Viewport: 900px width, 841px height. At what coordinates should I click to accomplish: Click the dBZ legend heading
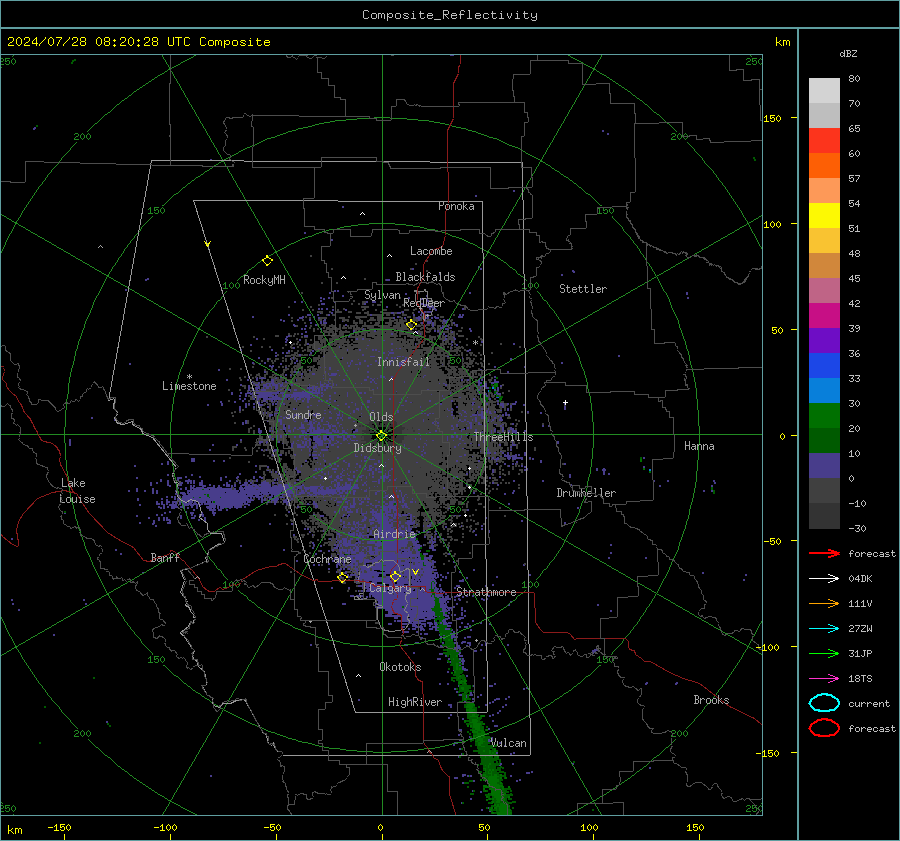(x=848, y=53)
